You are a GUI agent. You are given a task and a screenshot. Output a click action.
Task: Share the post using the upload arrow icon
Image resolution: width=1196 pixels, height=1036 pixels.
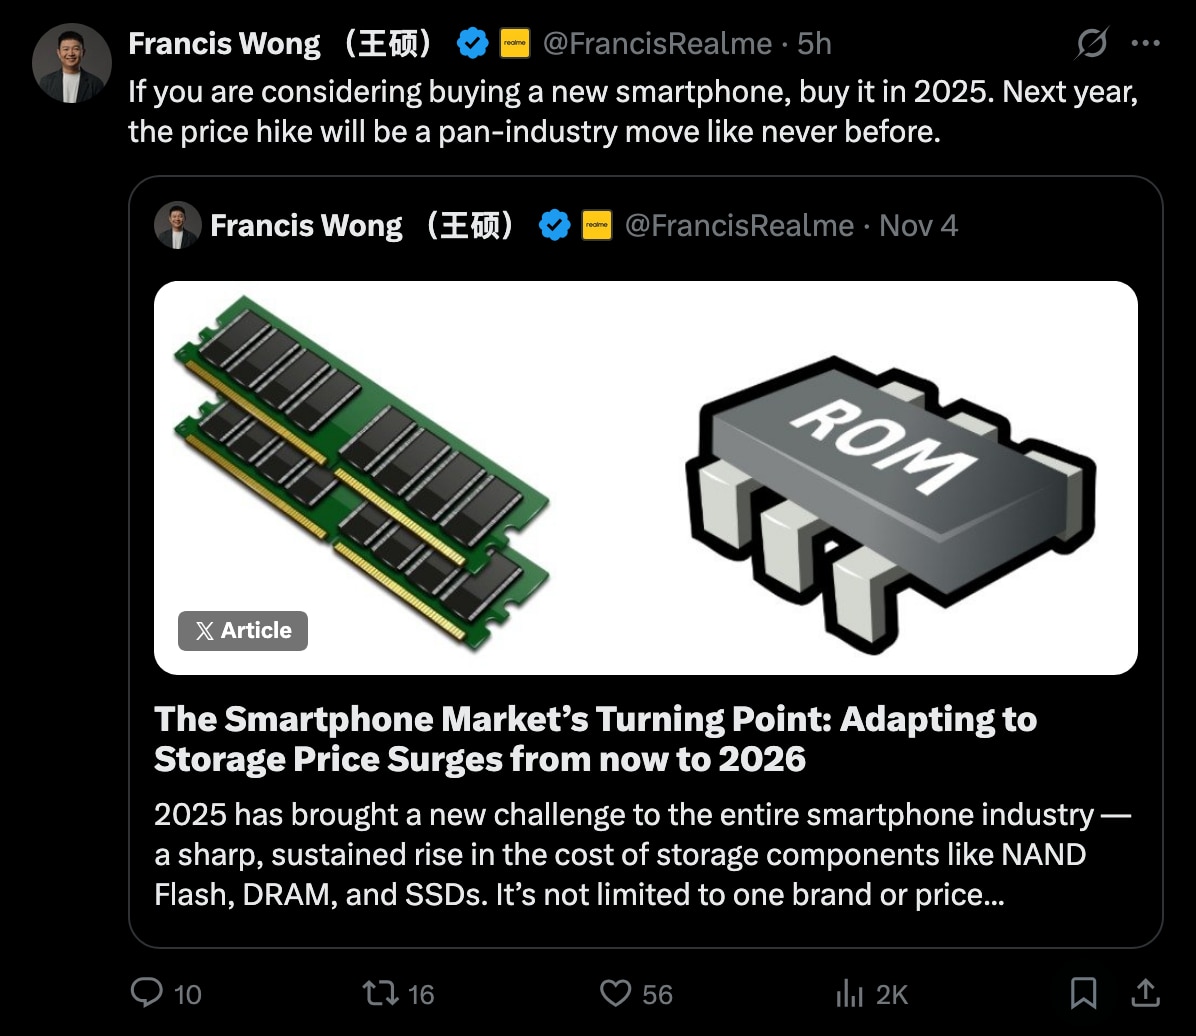pos(1148,993)
